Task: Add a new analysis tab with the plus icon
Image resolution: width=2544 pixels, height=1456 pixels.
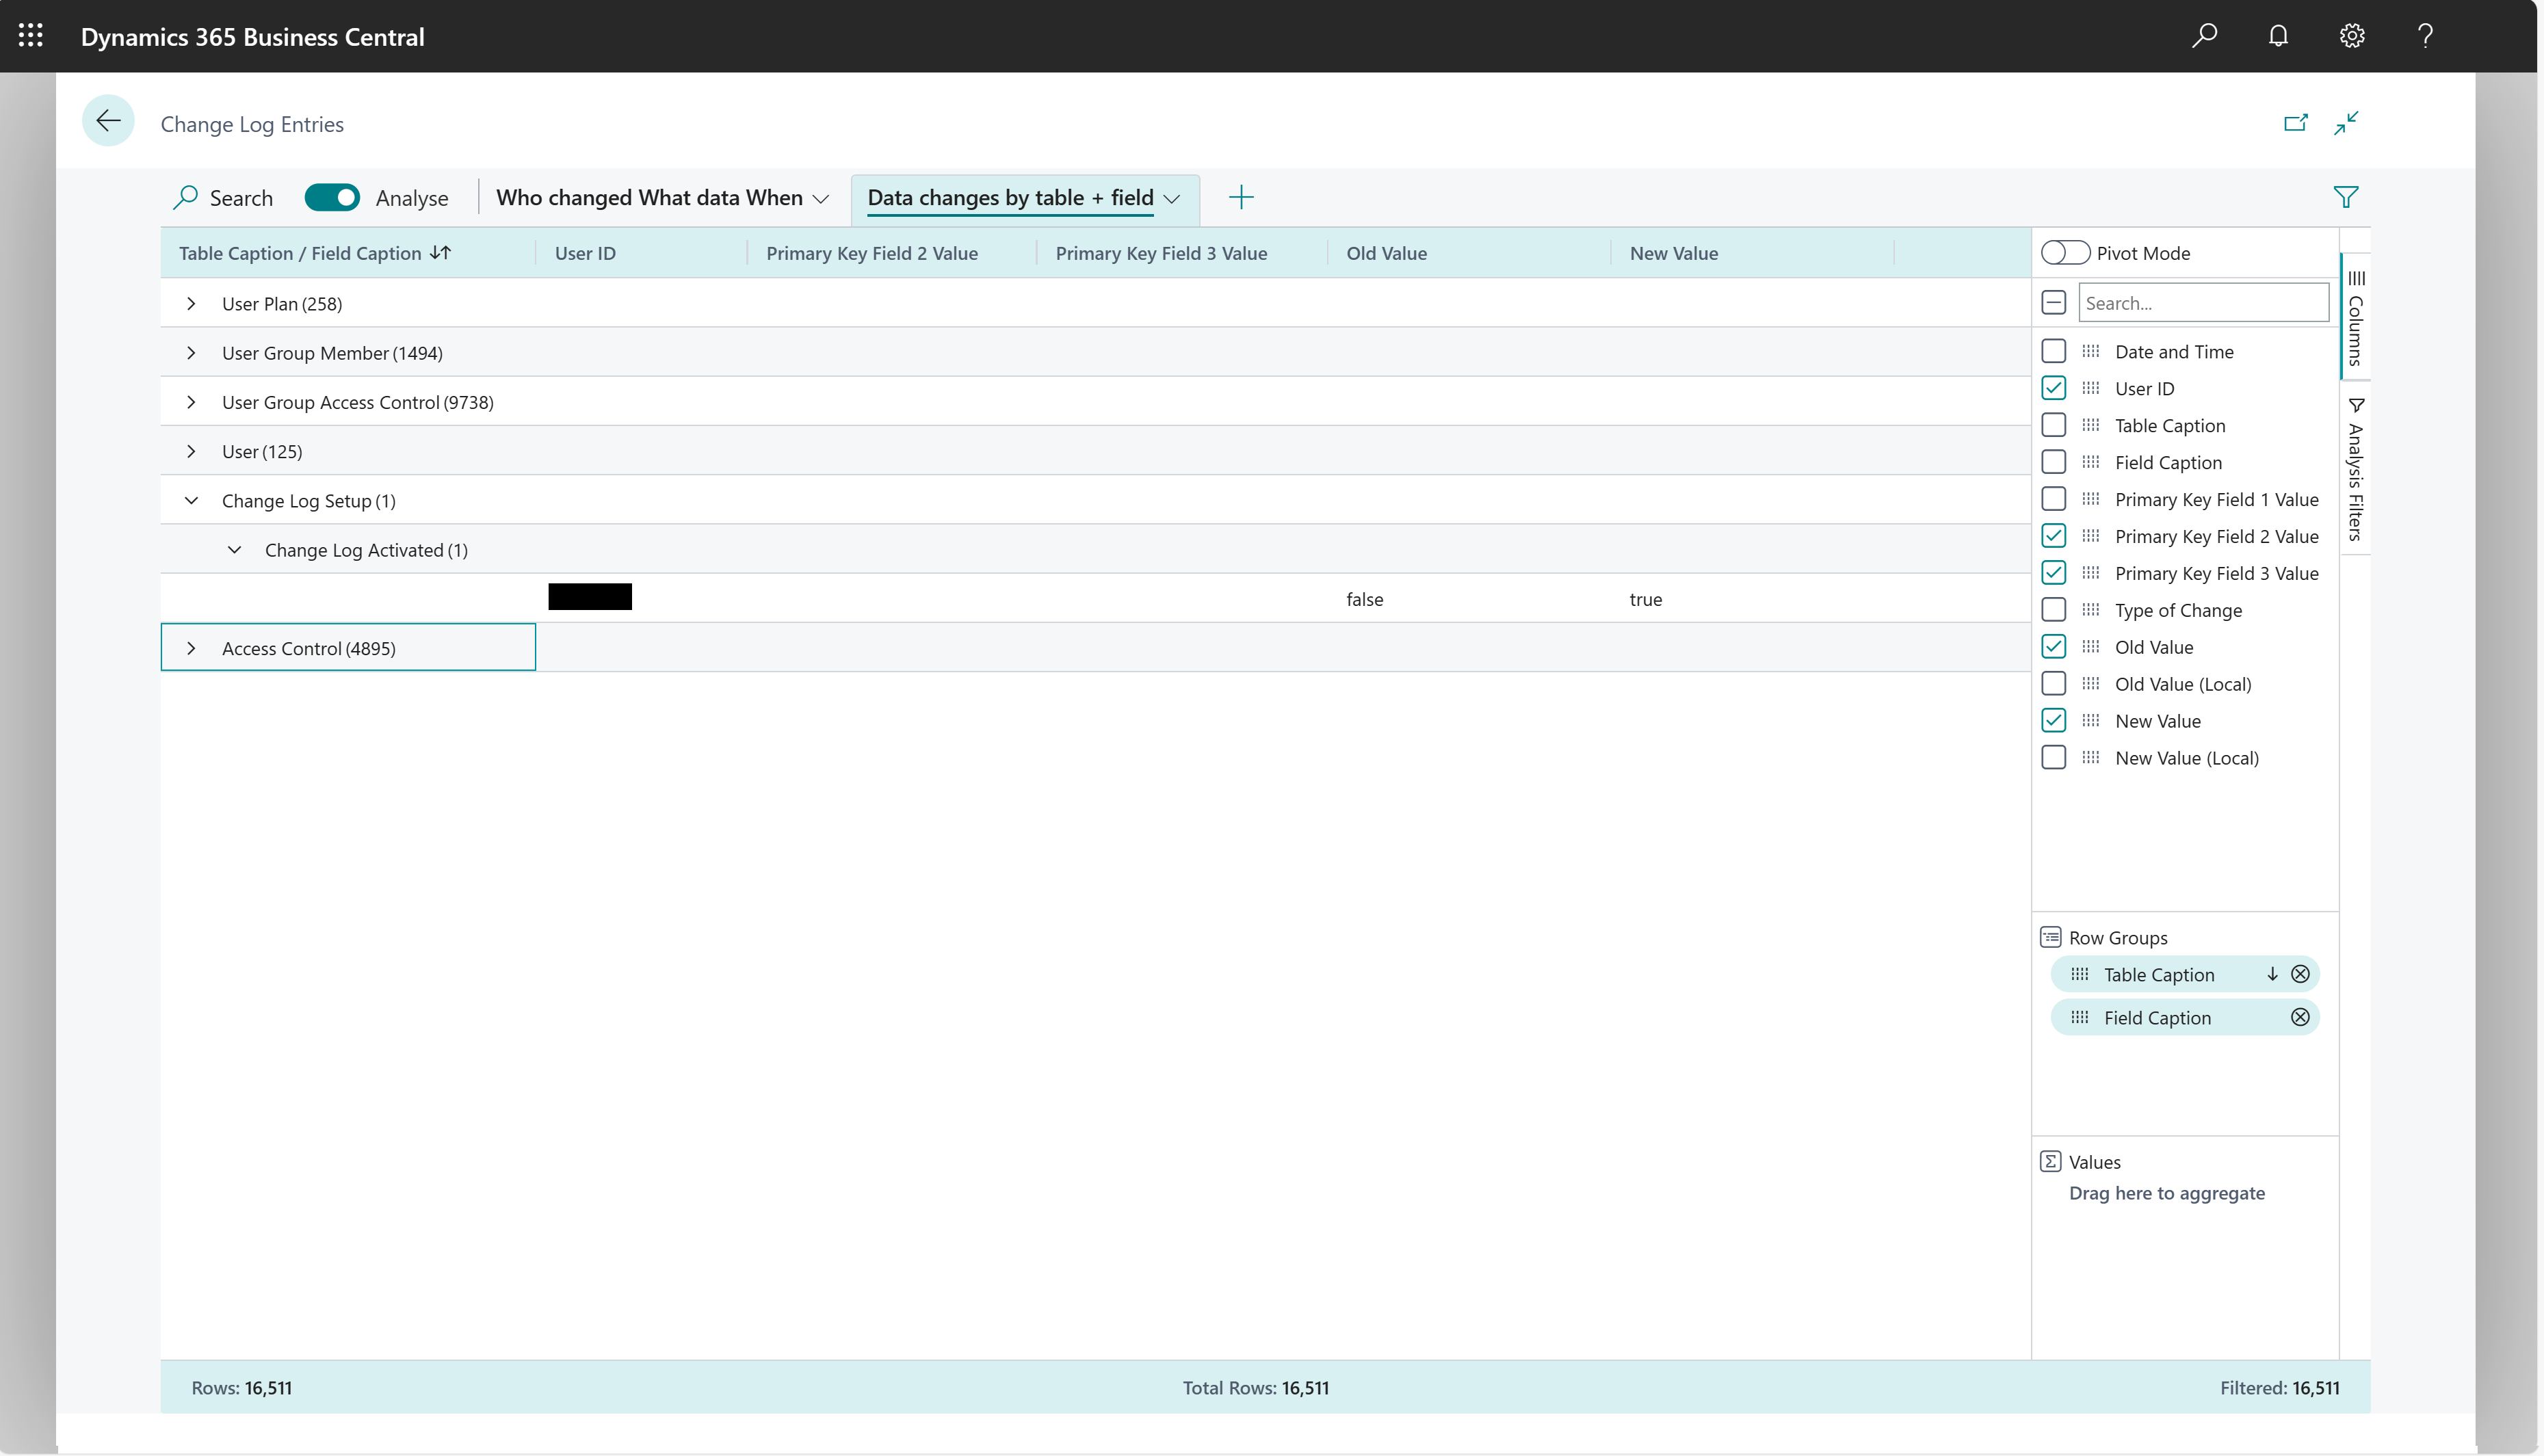Action: tap(1241, 197)
